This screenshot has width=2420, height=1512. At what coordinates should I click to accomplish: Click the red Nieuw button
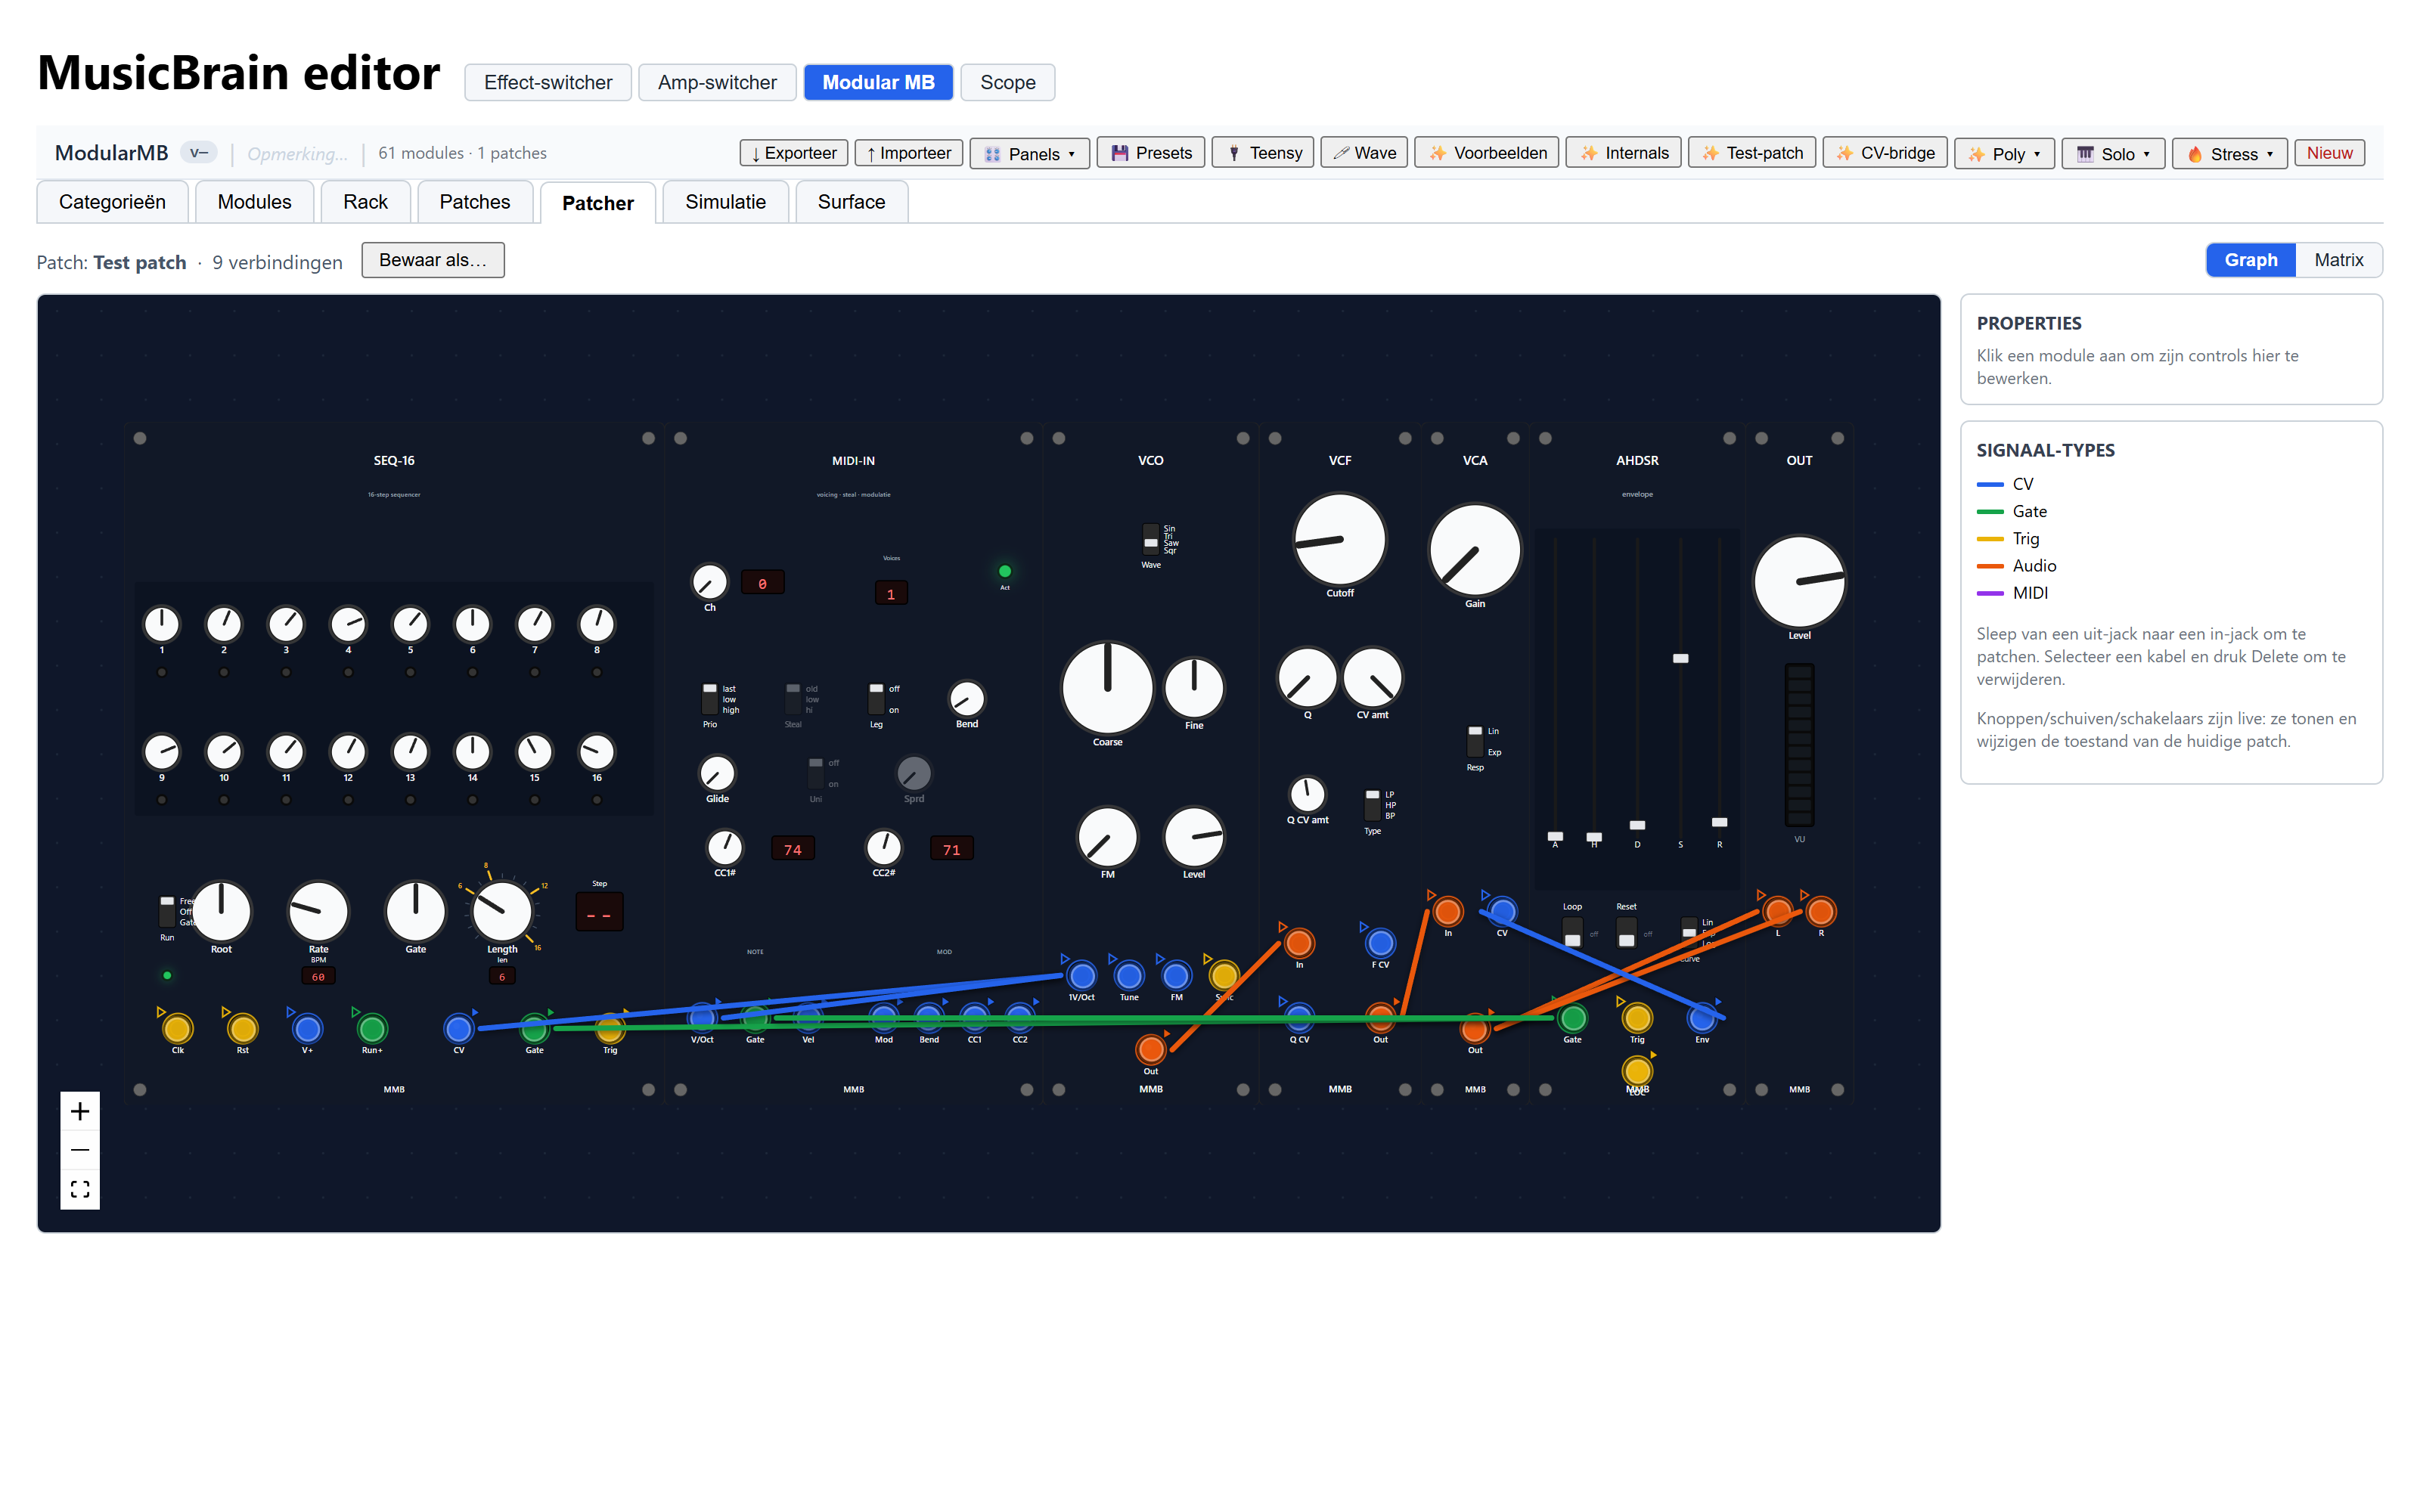[x=2329, y=153]
